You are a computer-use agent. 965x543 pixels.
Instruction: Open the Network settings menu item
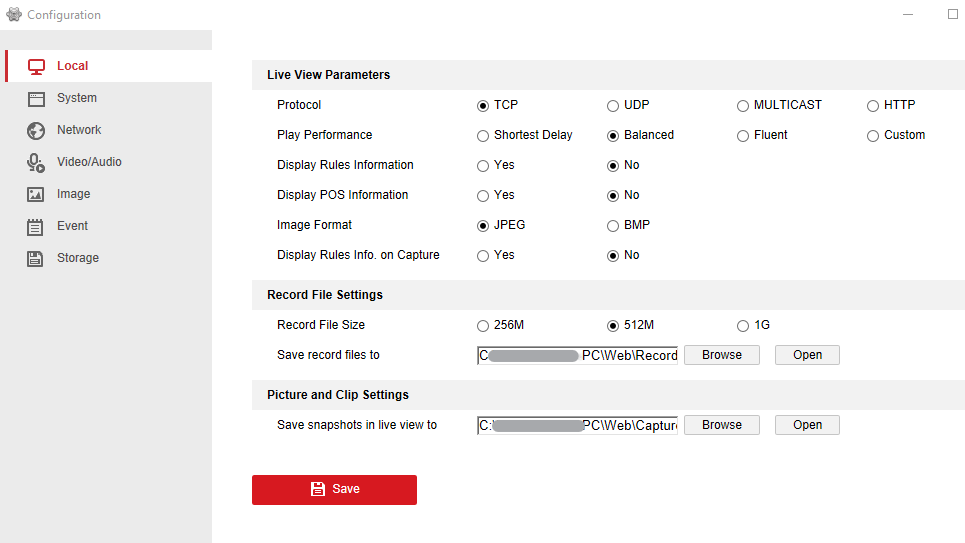click(79, 130)
